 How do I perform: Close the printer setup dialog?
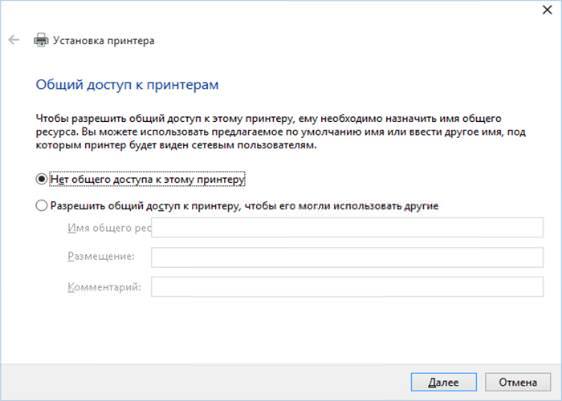(x=547, y=10)
